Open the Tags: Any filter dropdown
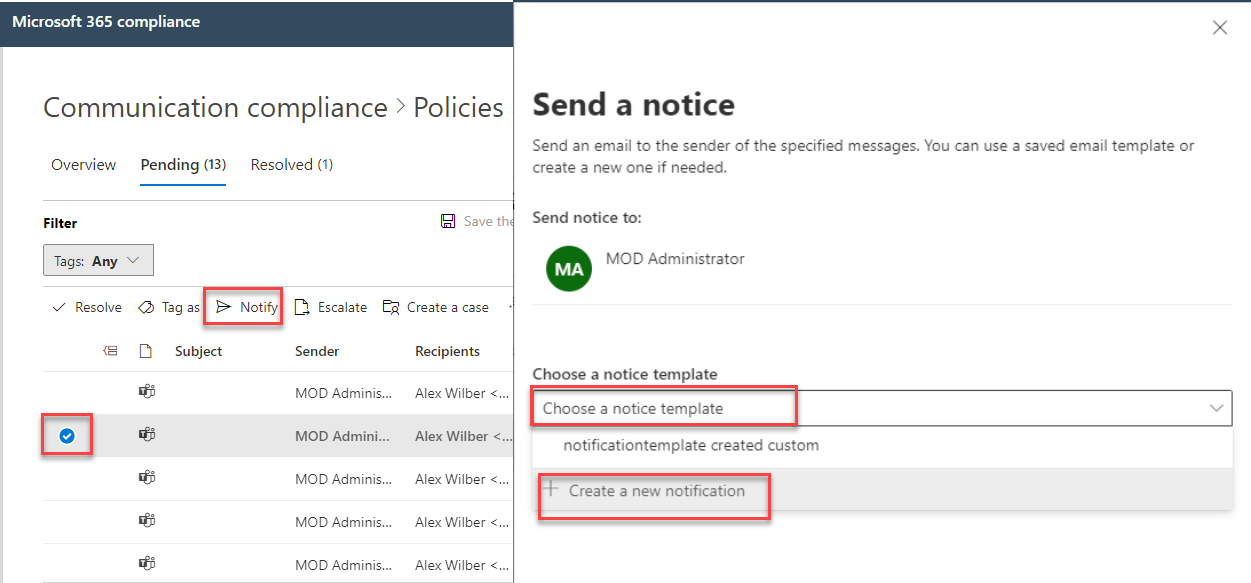This screenshot has height=583, width=1251. tap(98, 261)
